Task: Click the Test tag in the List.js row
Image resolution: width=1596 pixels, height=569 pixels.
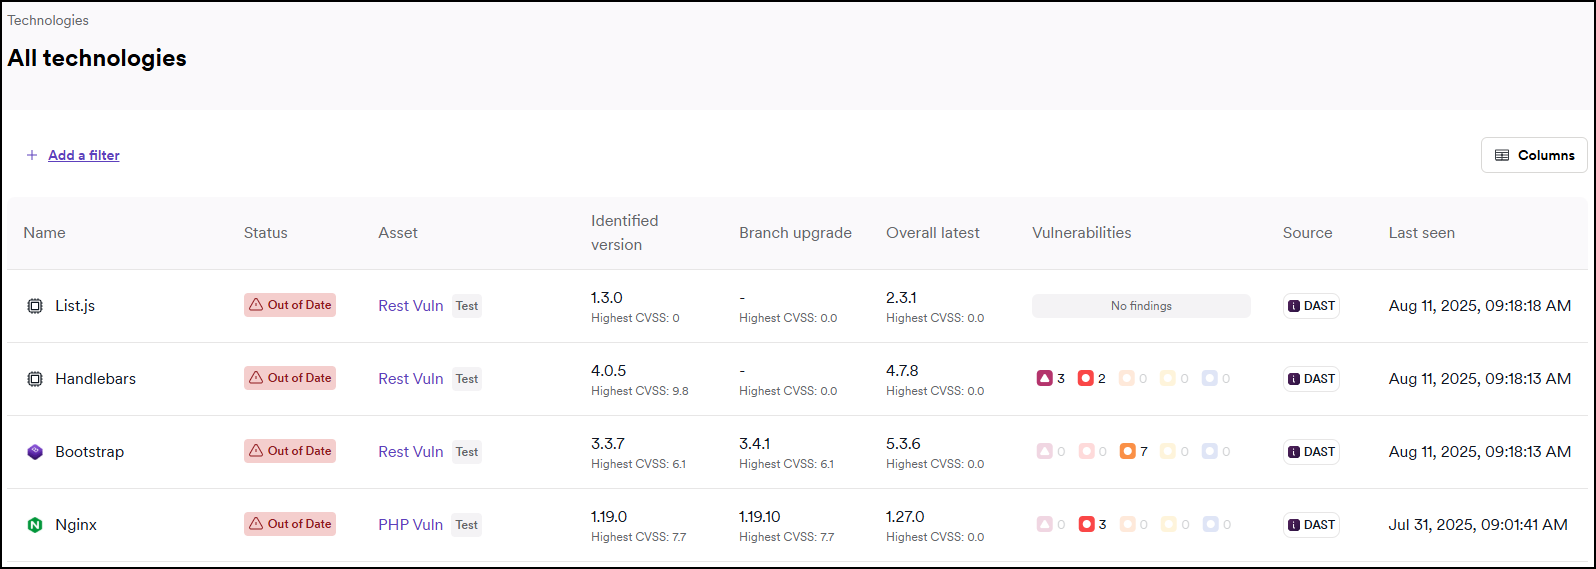Action: 467,306
